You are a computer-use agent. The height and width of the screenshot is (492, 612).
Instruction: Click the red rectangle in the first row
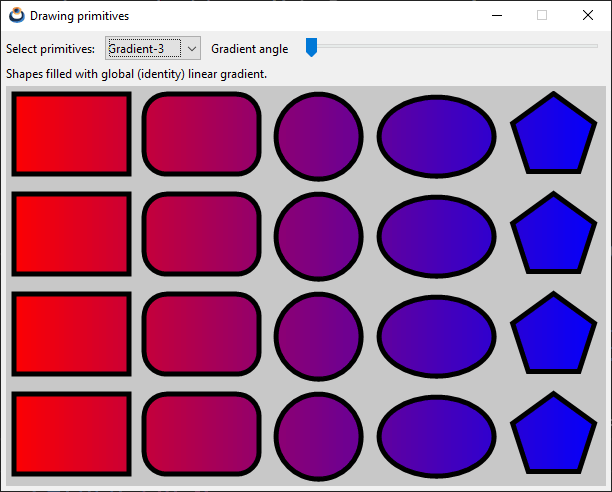click(71, 134)
